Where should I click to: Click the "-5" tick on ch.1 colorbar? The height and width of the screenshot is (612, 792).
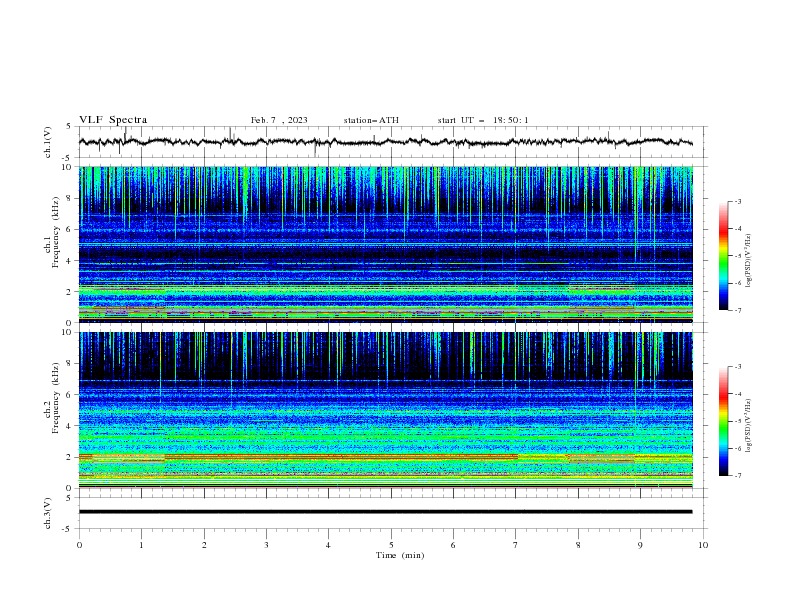(x=737, y=256)
